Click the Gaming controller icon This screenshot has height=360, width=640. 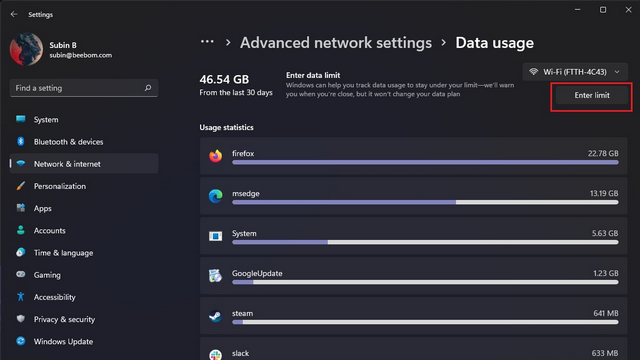point(20,274)
